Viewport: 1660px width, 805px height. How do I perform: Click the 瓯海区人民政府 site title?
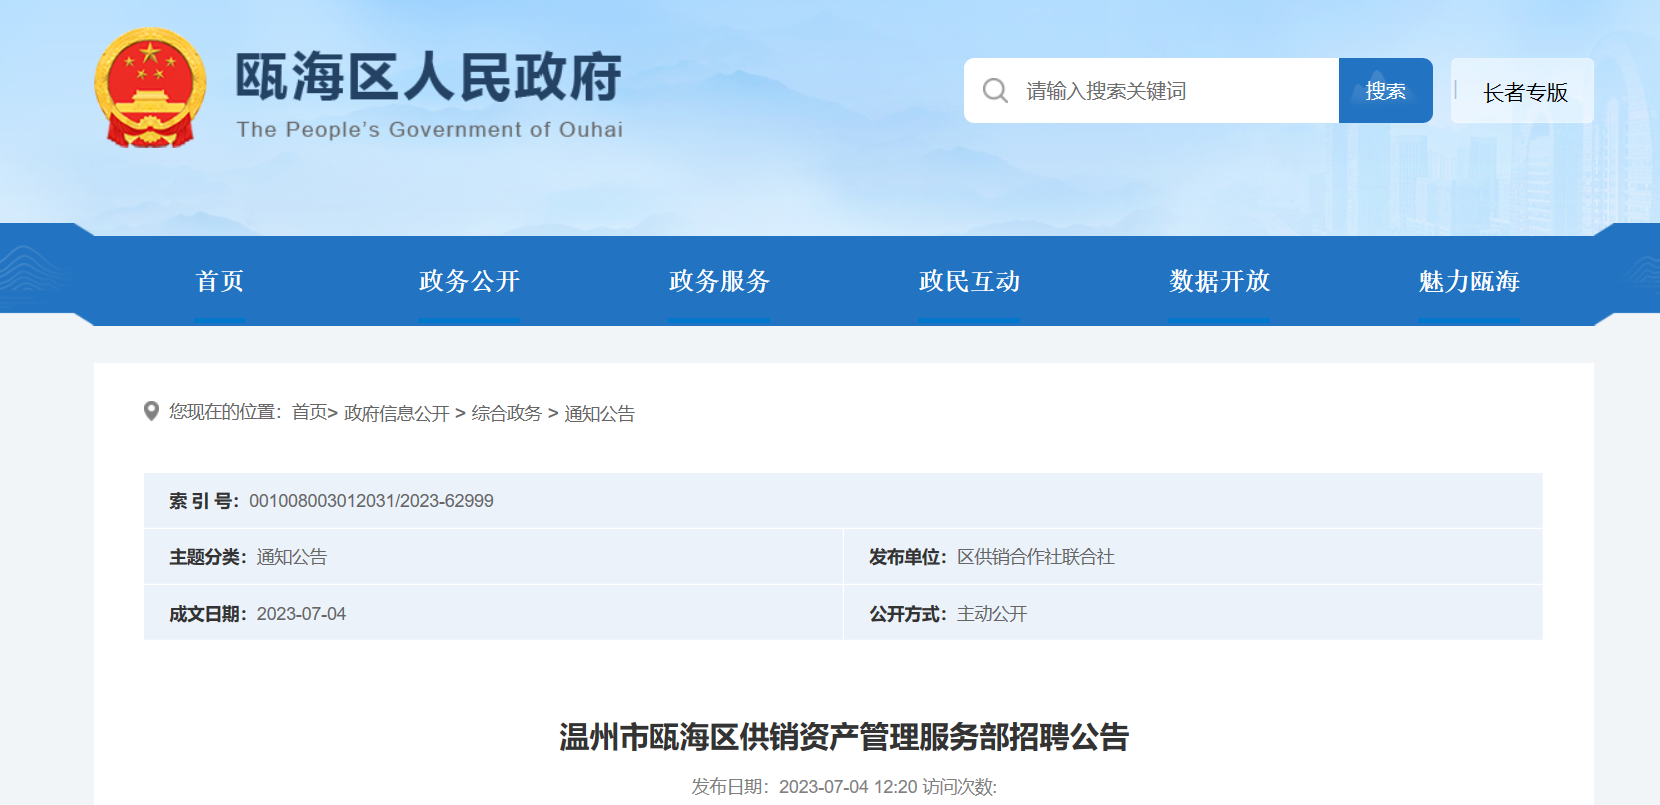coord(428,78)
